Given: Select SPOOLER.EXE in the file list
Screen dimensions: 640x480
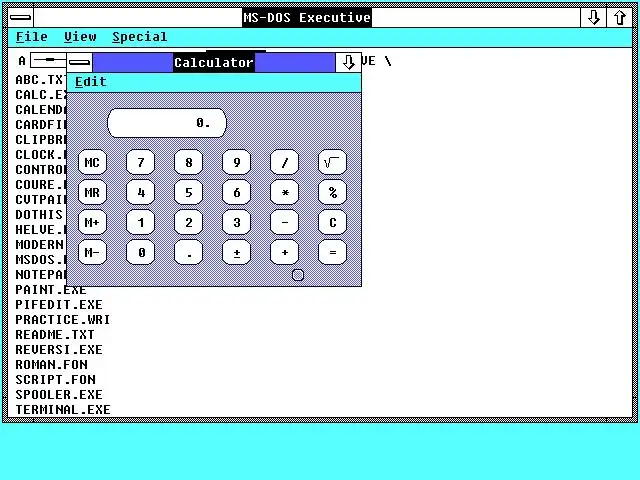Looking at the screenshot, I should [59, 395].
